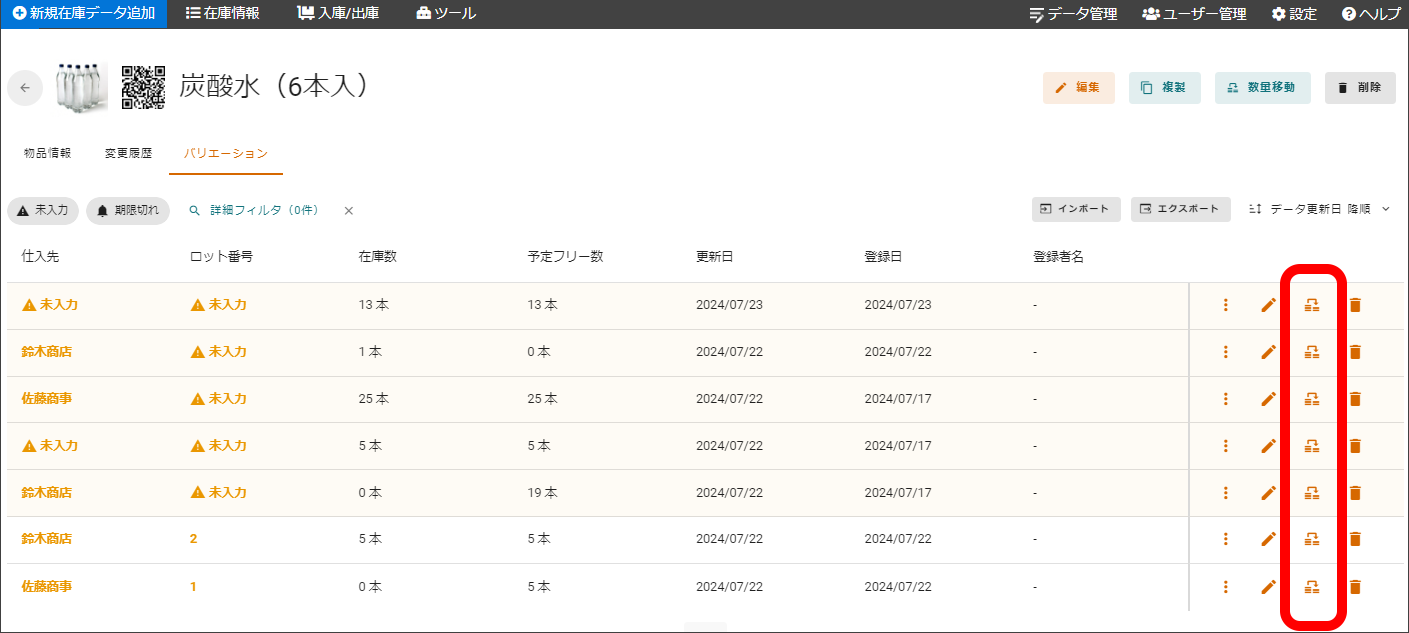Click the 削除 button

(1360, 88)
